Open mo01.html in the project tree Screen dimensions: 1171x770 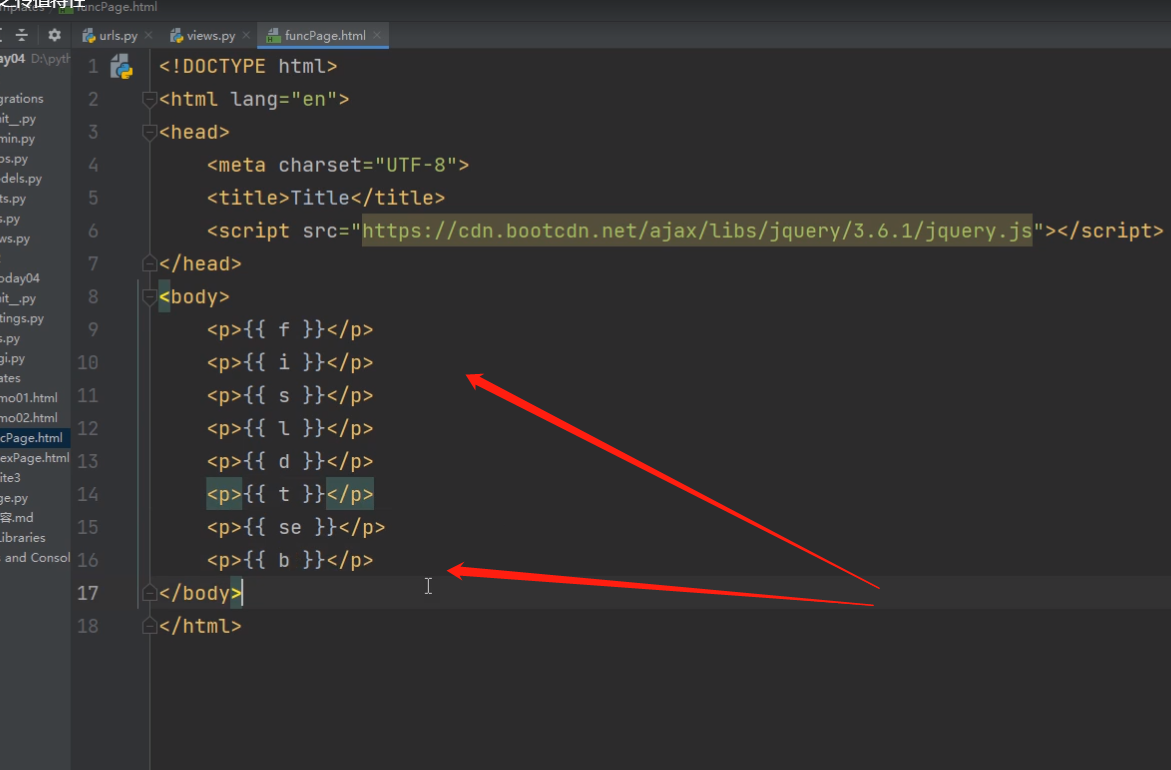pos(28,398)
